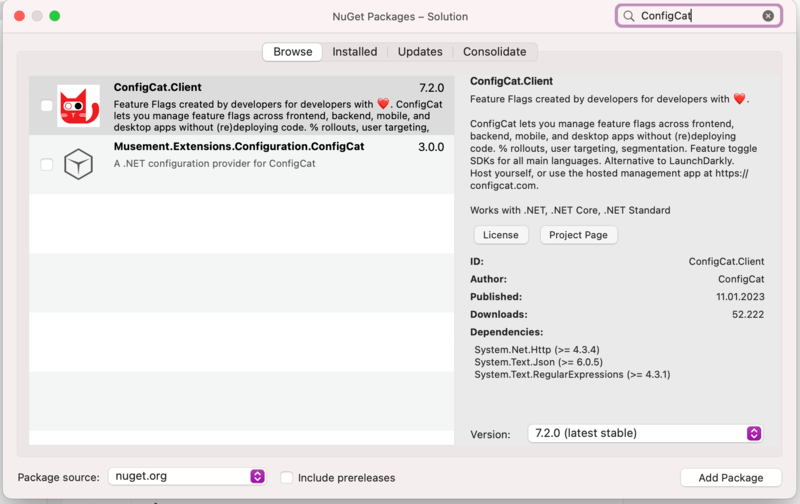Click the magnifying glass search icon
This screenshot has height=504, width=800.
629,16
